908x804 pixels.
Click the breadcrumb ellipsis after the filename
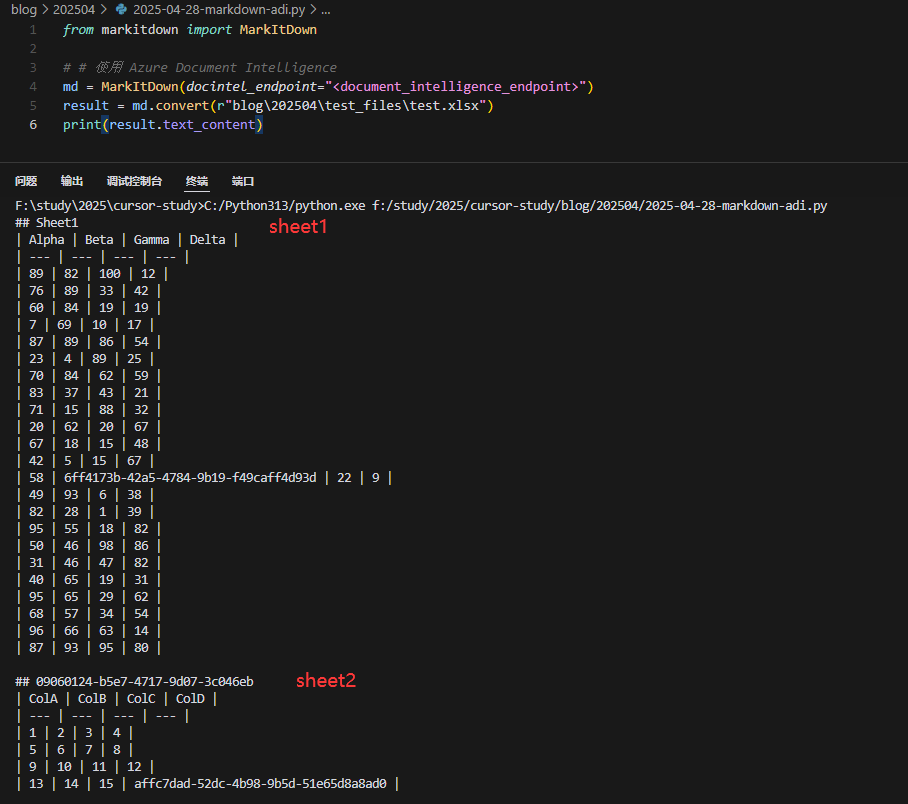(x=325, y=9)
